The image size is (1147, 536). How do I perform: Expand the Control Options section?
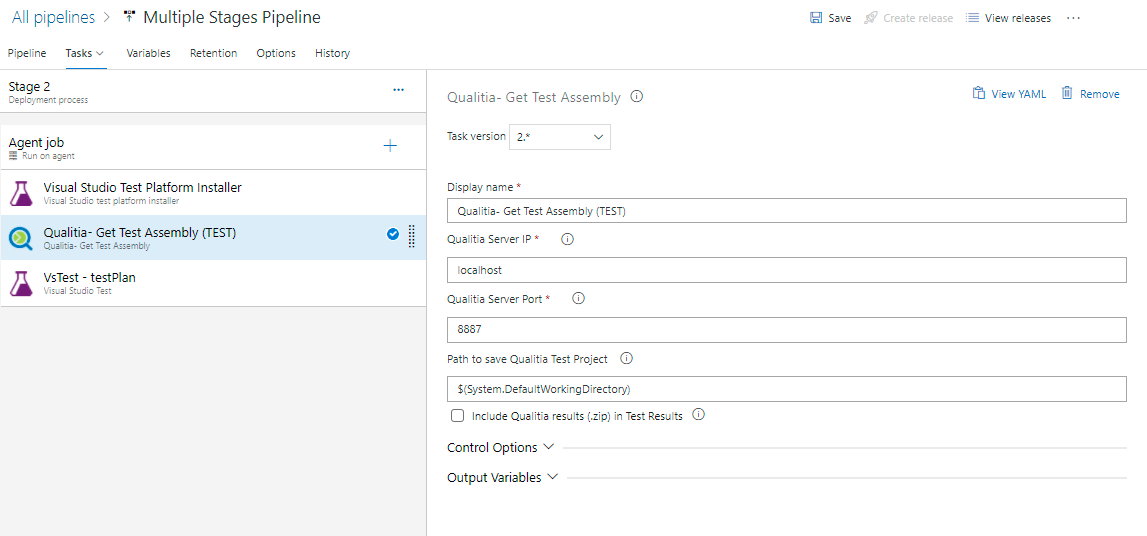point(501,448)
